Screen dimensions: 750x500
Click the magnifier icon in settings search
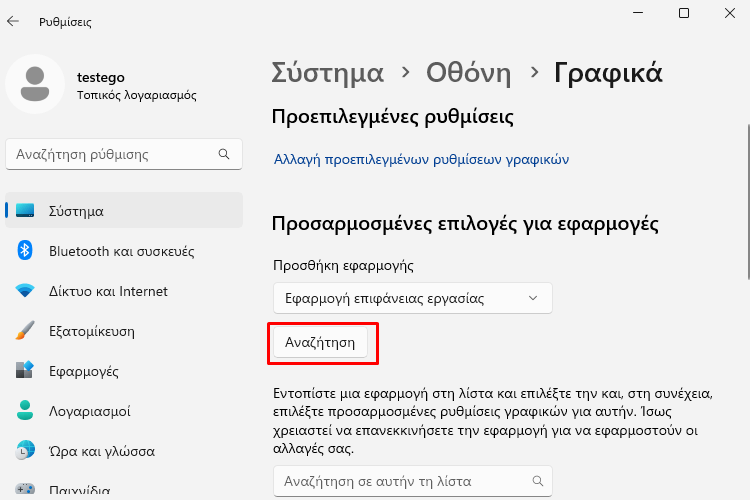click(x=224, y=154)
